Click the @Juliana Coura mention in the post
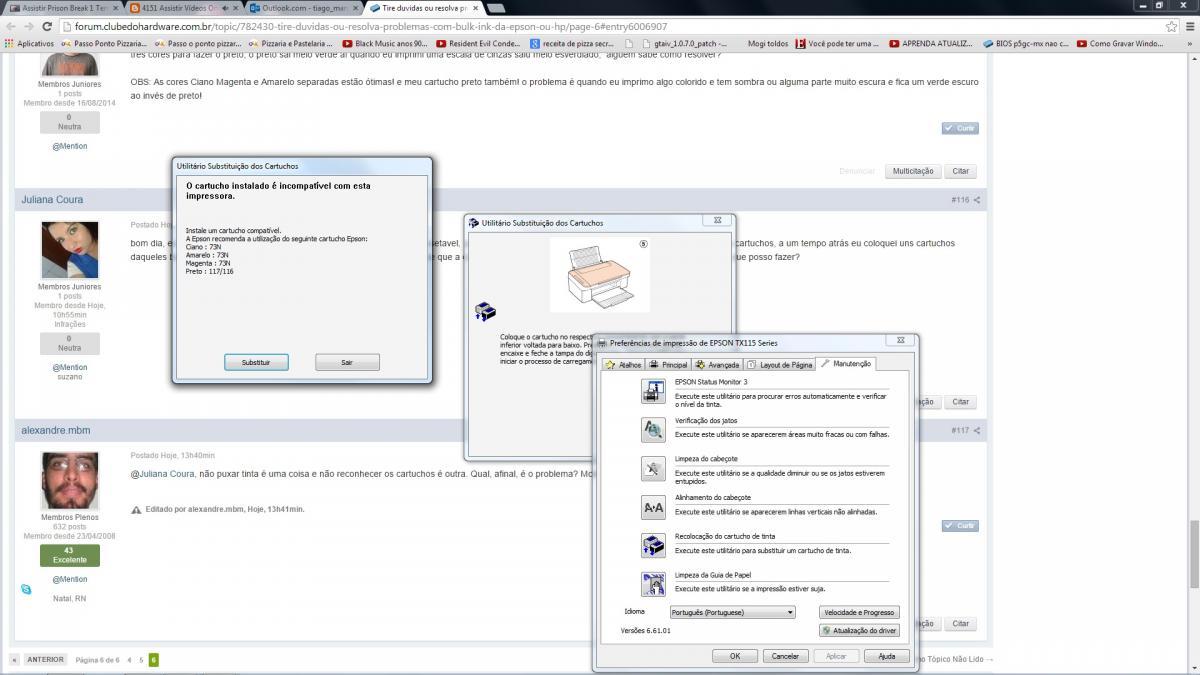Viewport: 1200px width, 675px height. click(163, 474)
